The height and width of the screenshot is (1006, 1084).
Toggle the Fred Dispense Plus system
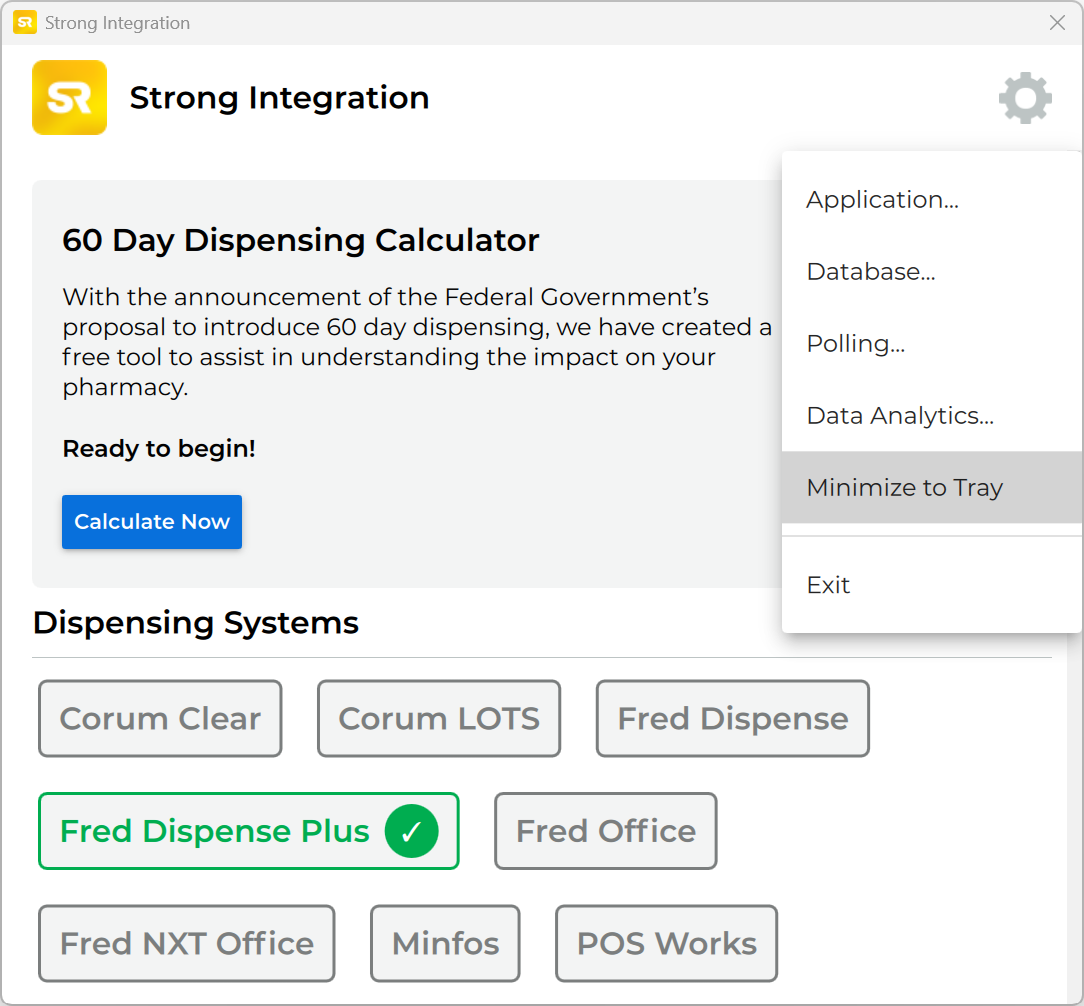pos(249,831)
